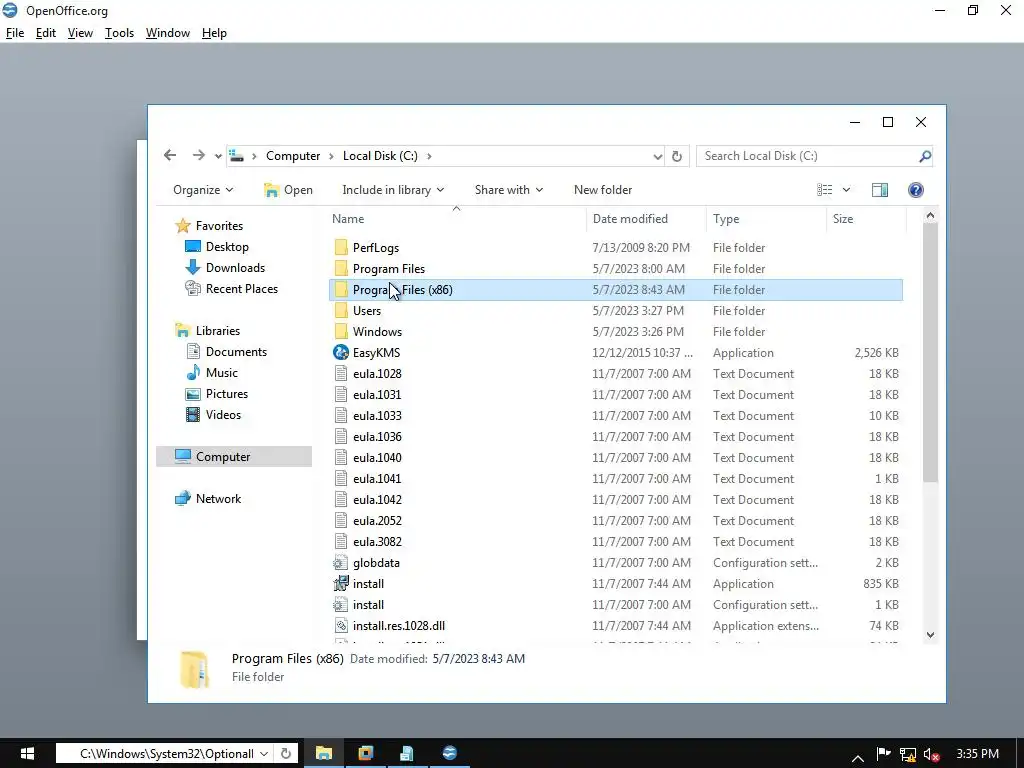This screenshot has width=1024, height=768.
Task: Expand the address bar history dropdown
Action: (x=657, y=156)
